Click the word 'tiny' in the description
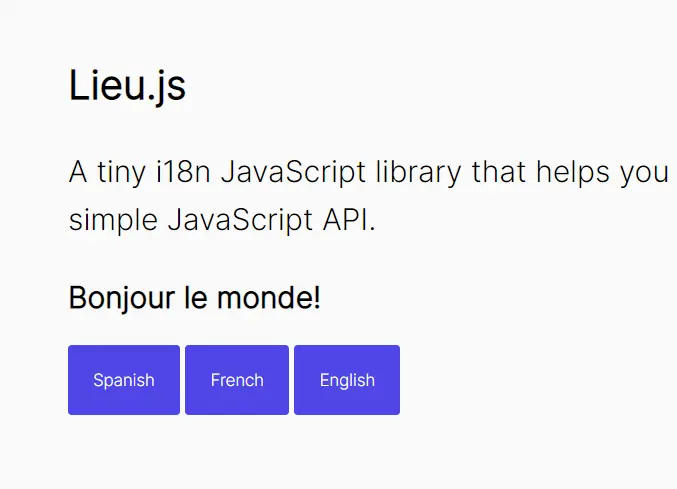677x489 pixels. click(121, 173)
